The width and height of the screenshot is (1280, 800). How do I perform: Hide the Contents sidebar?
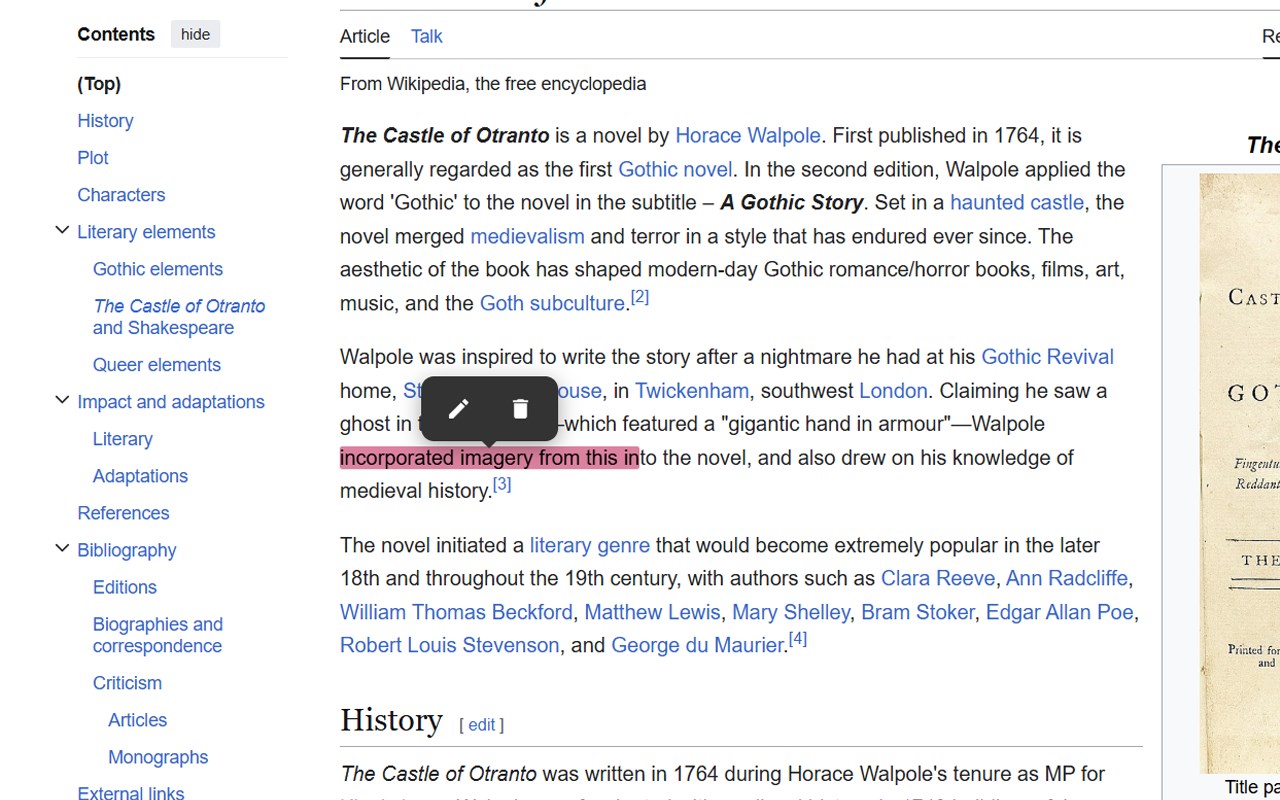[195, 34]
